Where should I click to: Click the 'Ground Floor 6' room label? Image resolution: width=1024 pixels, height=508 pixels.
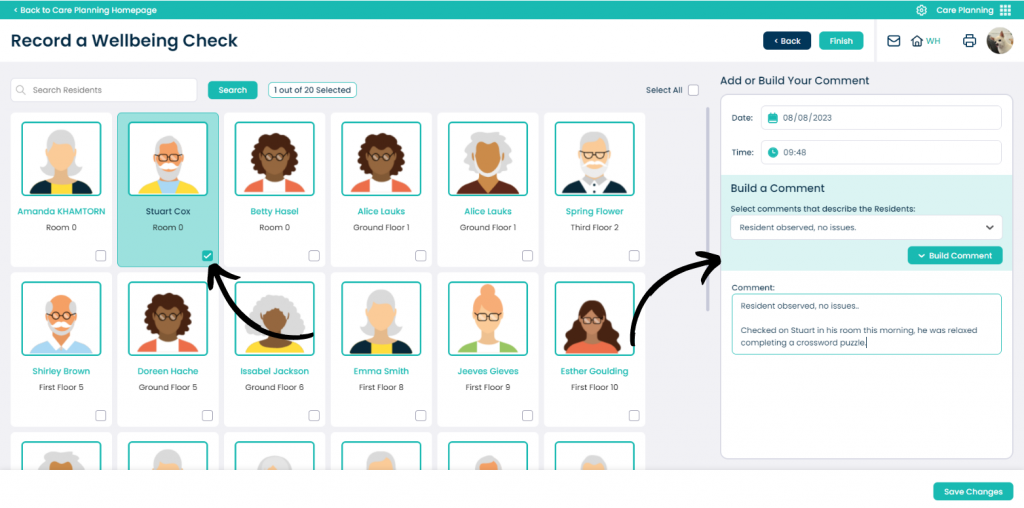coord(274,388)
